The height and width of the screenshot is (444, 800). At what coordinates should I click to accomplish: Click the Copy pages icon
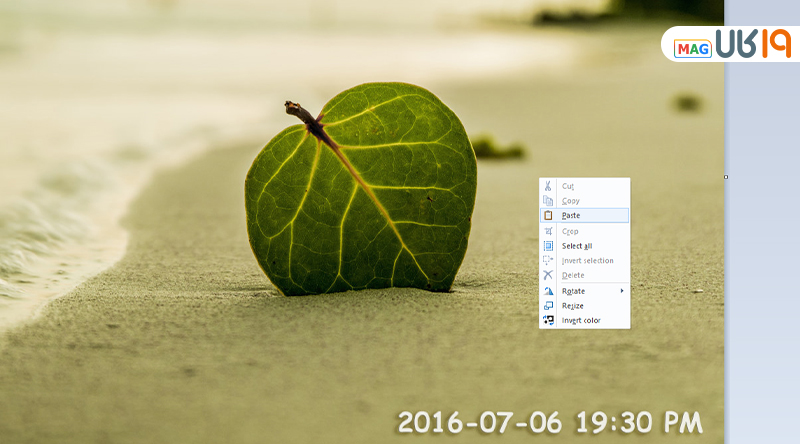pyautogui.click(x=547, y=201)
